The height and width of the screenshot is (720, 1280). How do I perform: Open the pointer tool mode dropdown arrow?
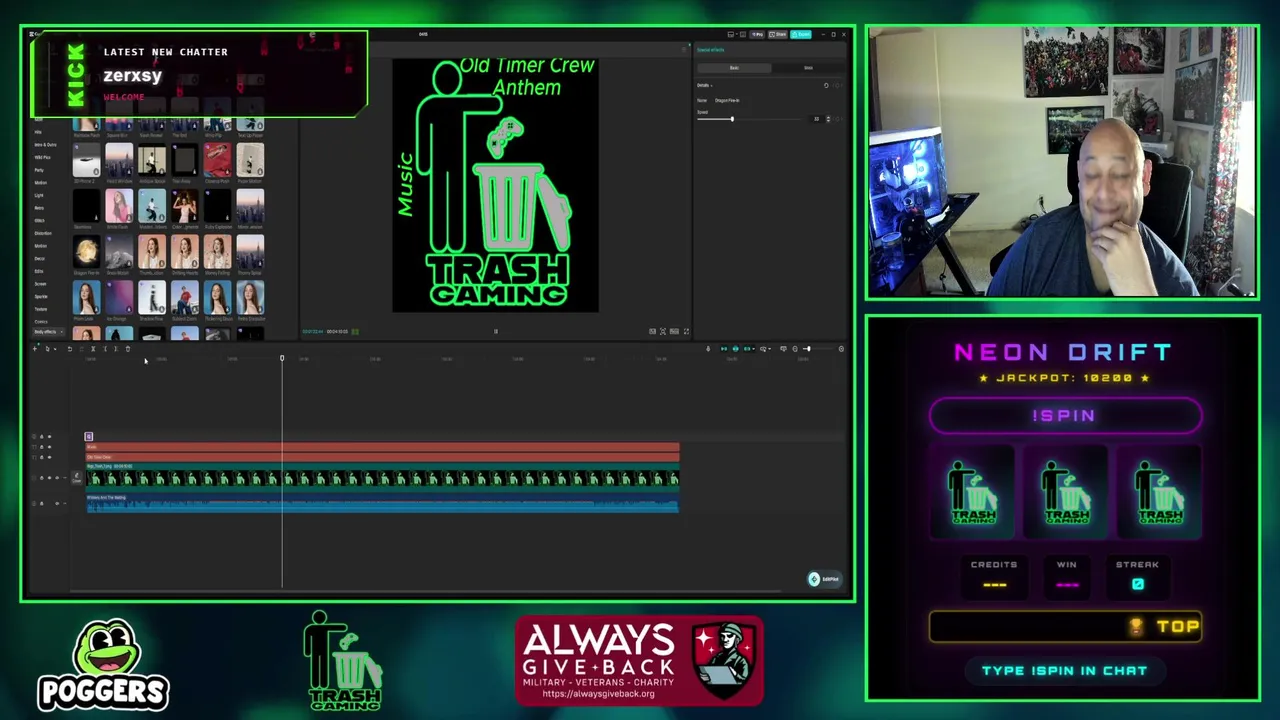(x=55, y=349)
